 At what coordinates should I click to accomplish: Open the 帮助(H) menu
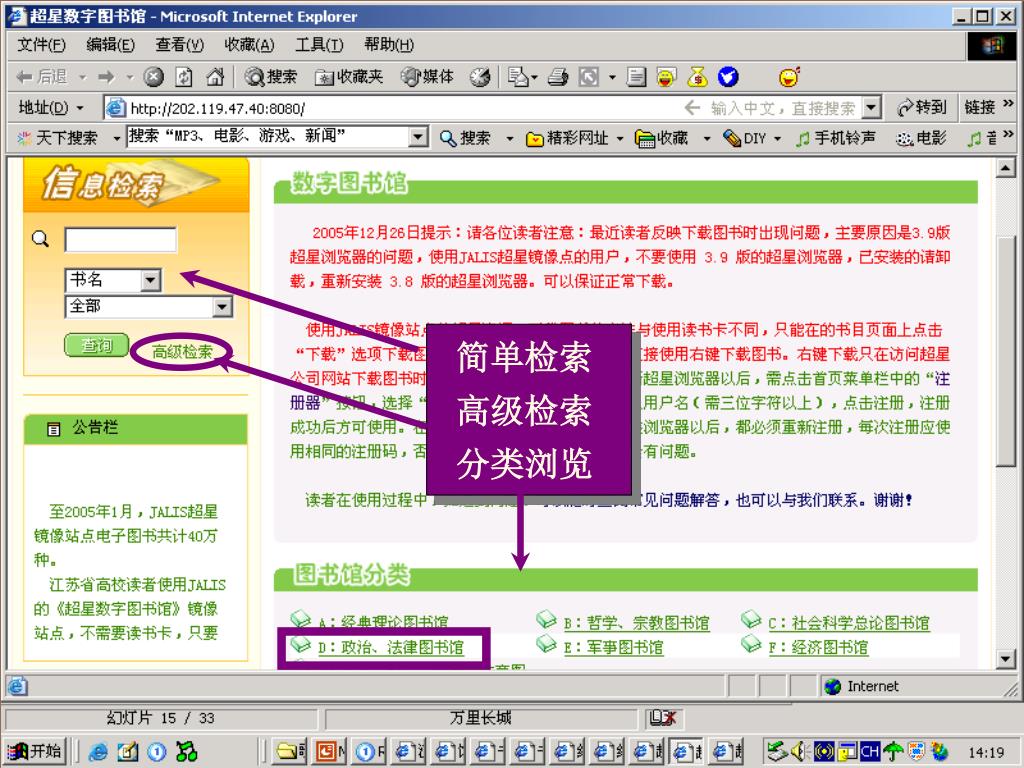389,44
